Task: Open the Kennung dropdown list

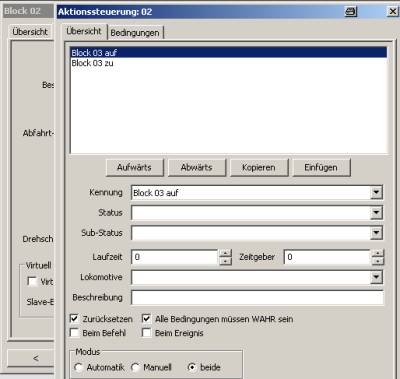Action: coord(376,193)
